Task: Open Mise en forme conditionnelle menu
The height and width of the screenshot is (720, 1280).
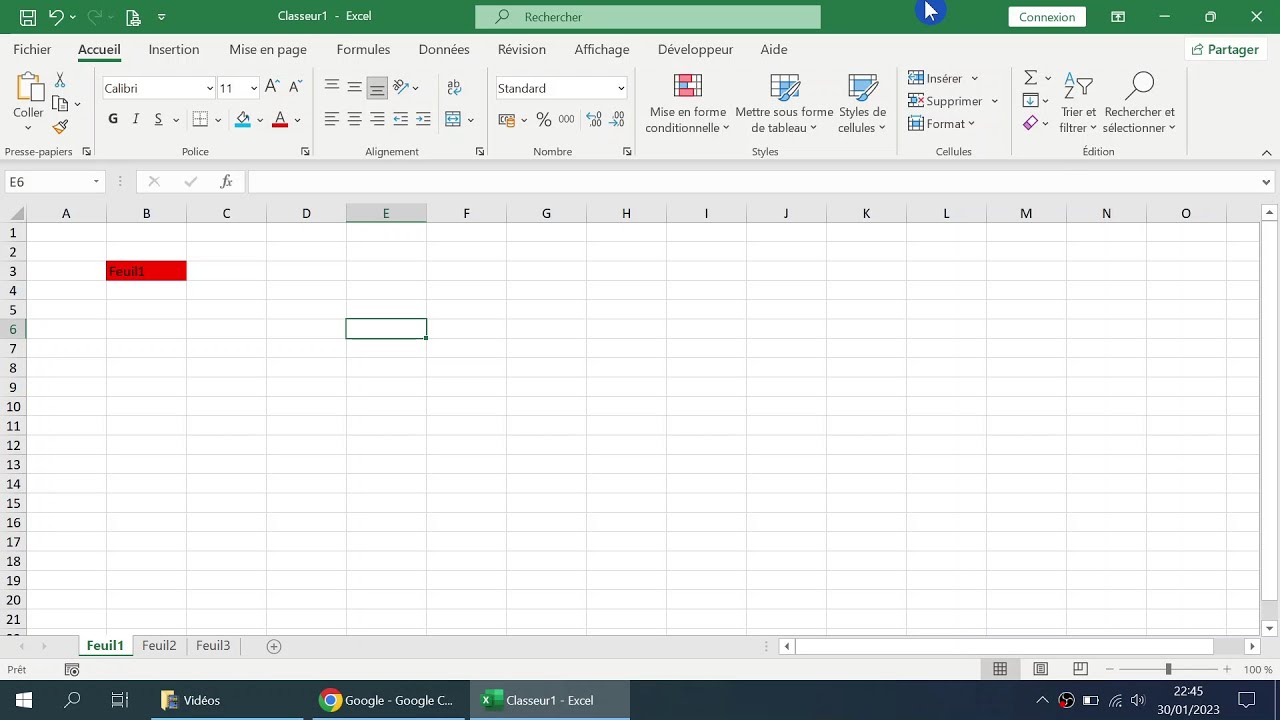Action: point(688,103)
